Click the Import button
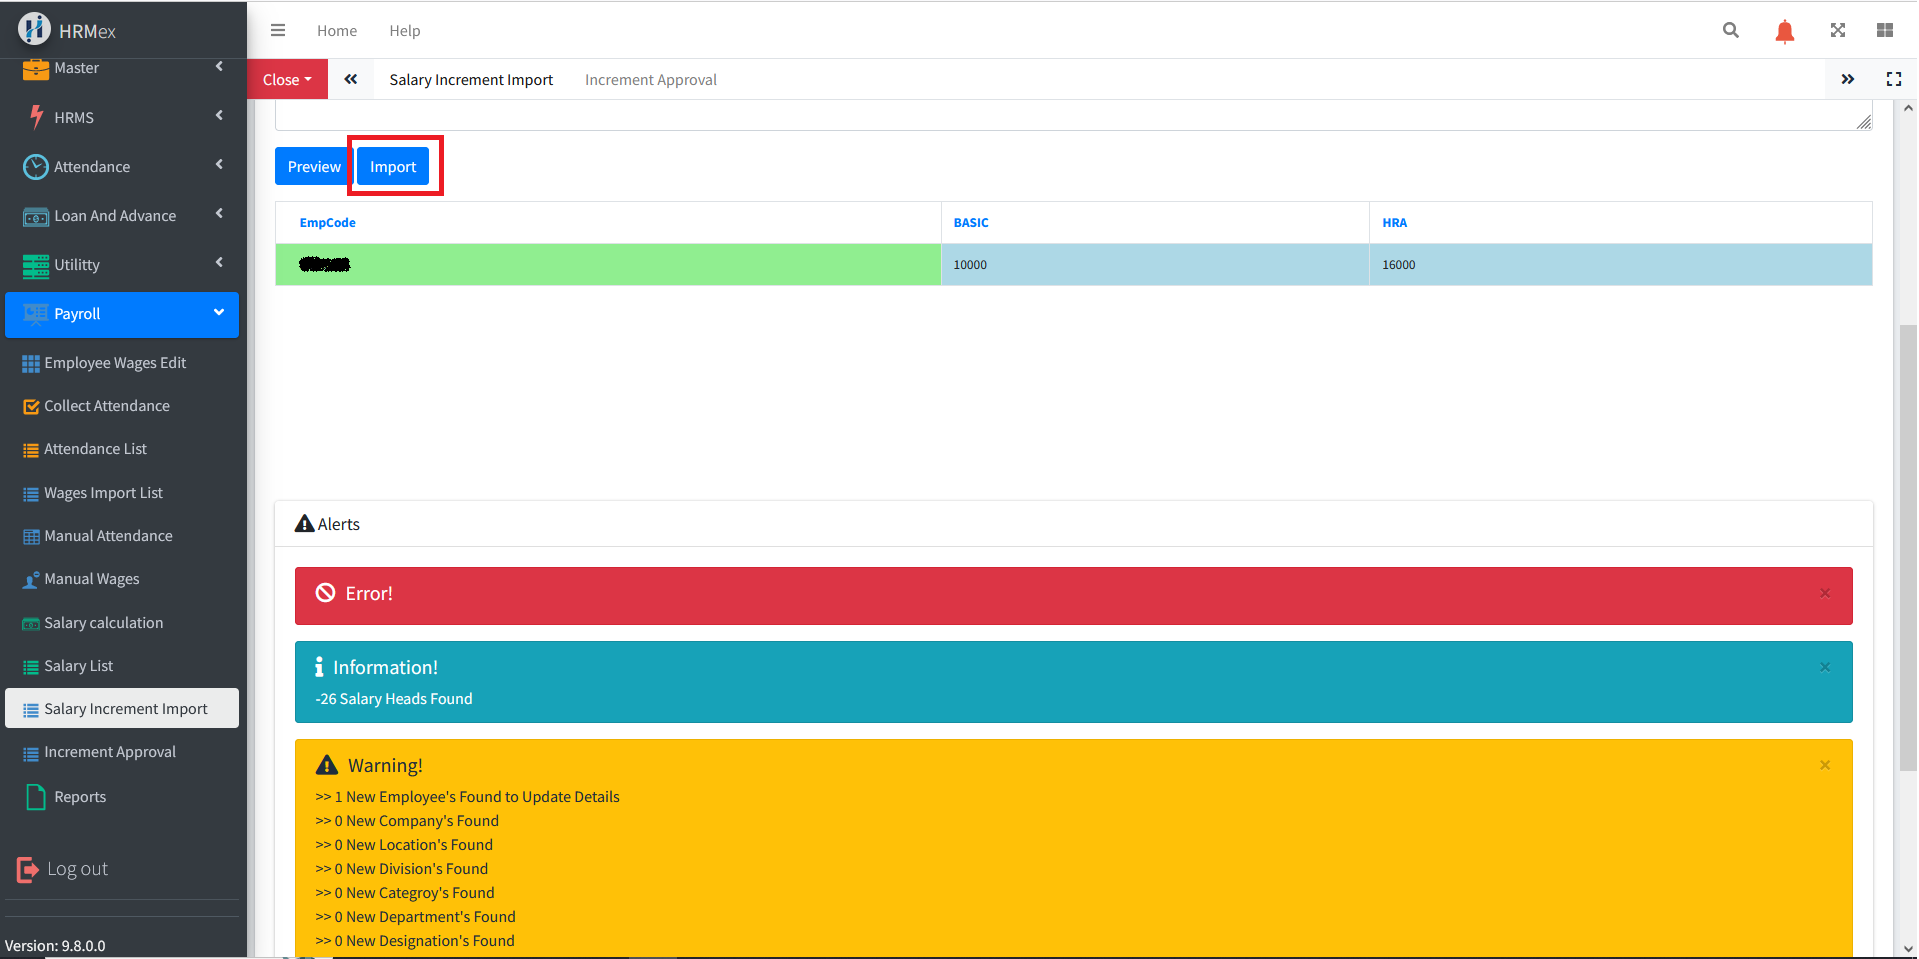This screenshot has width=1919, height=959. [x=393, y=167]
